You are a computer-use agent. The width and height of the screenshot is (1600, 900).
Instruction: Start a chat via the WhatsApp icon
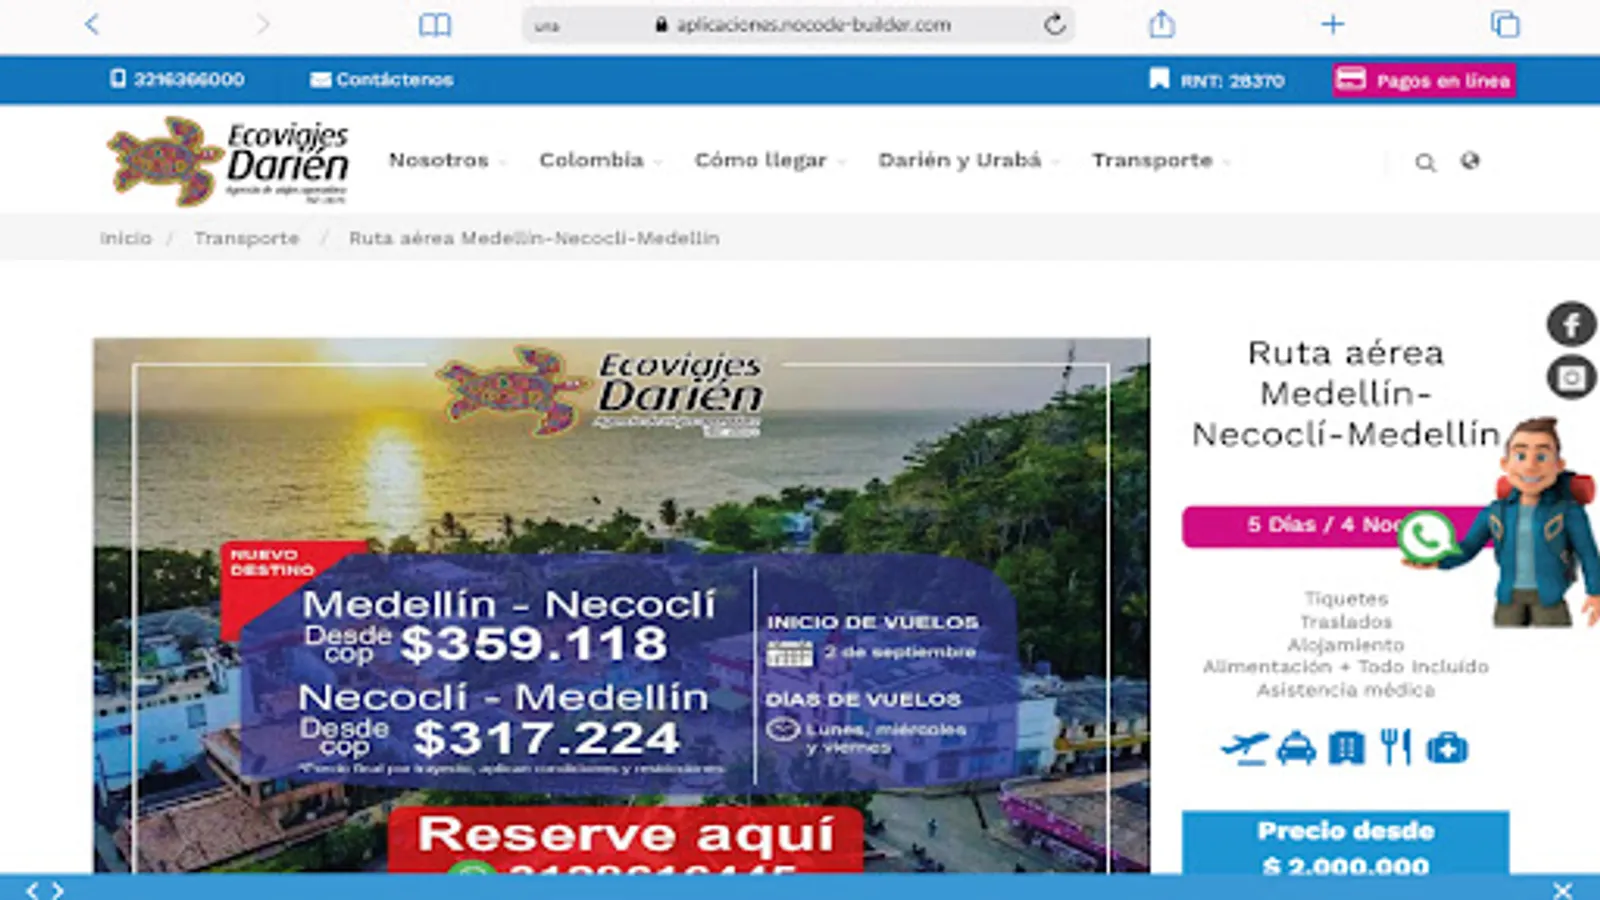[1426, 537]
